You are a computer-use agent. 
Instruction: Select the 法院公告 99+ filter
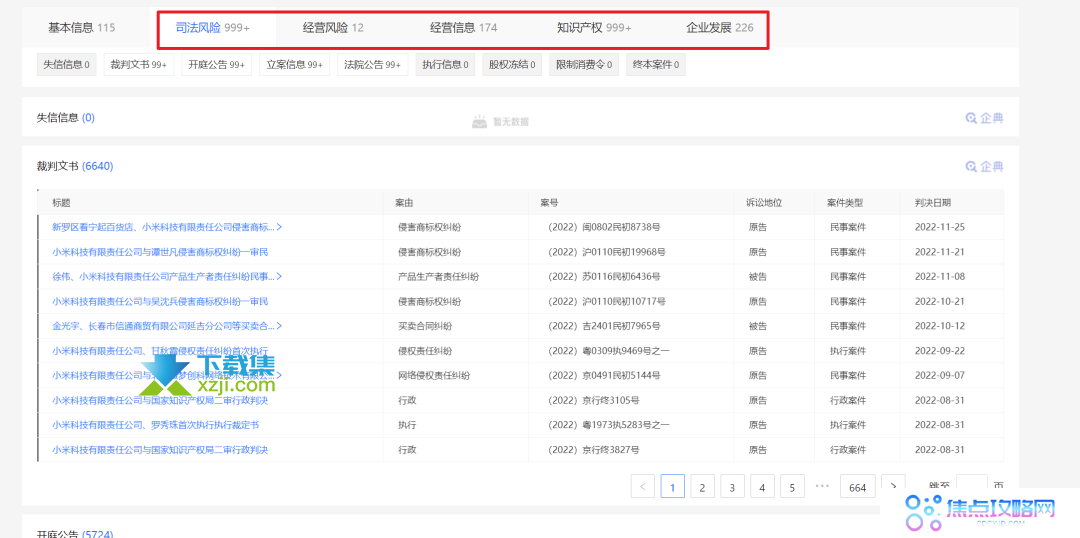372,65
